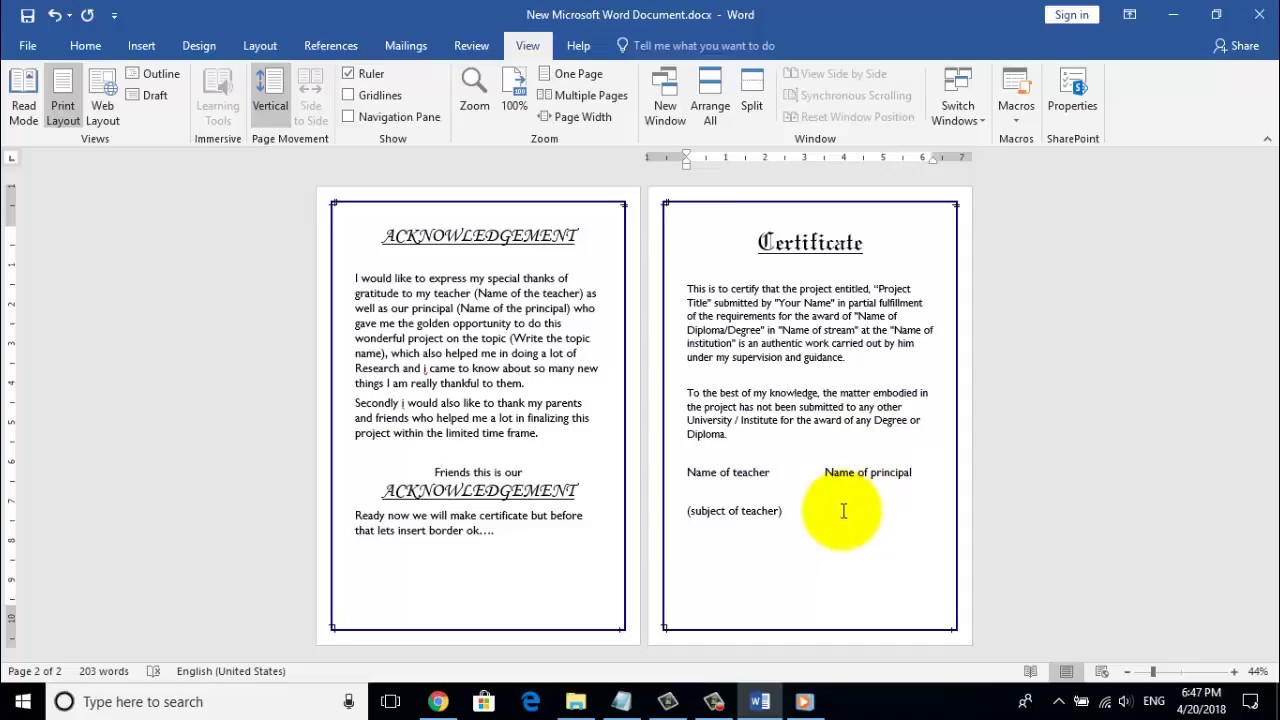Open SharePoint Properties
This screenshot has width=1280, height=720.
tap(1072, 91)
